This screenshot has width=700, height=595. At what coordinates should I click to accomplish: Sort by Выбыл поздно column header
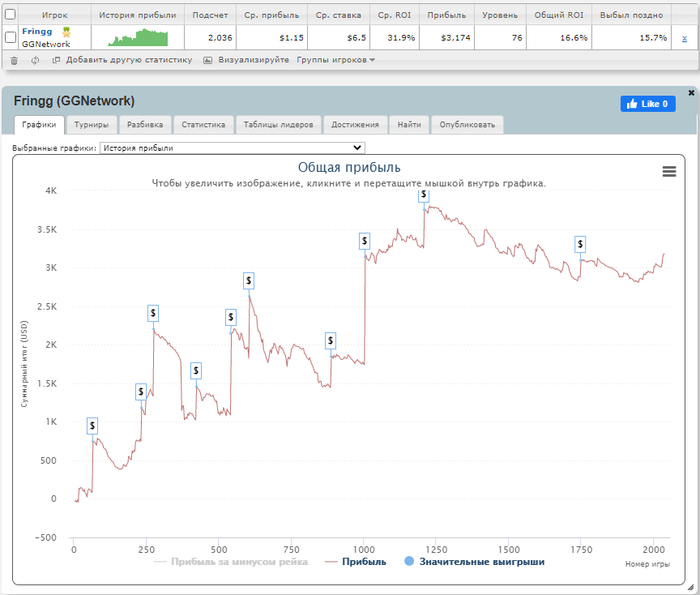(632, 15)
